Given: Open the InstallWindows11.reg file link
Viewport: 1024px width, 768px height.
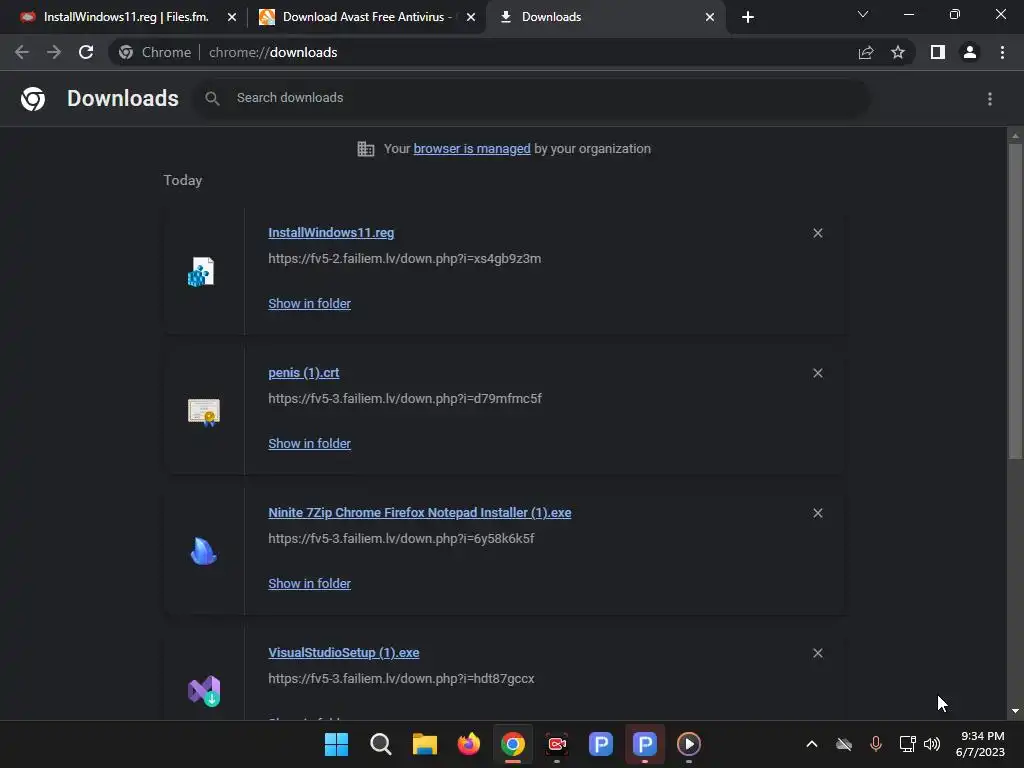Looking at the screenshot, I should (331, 232).
